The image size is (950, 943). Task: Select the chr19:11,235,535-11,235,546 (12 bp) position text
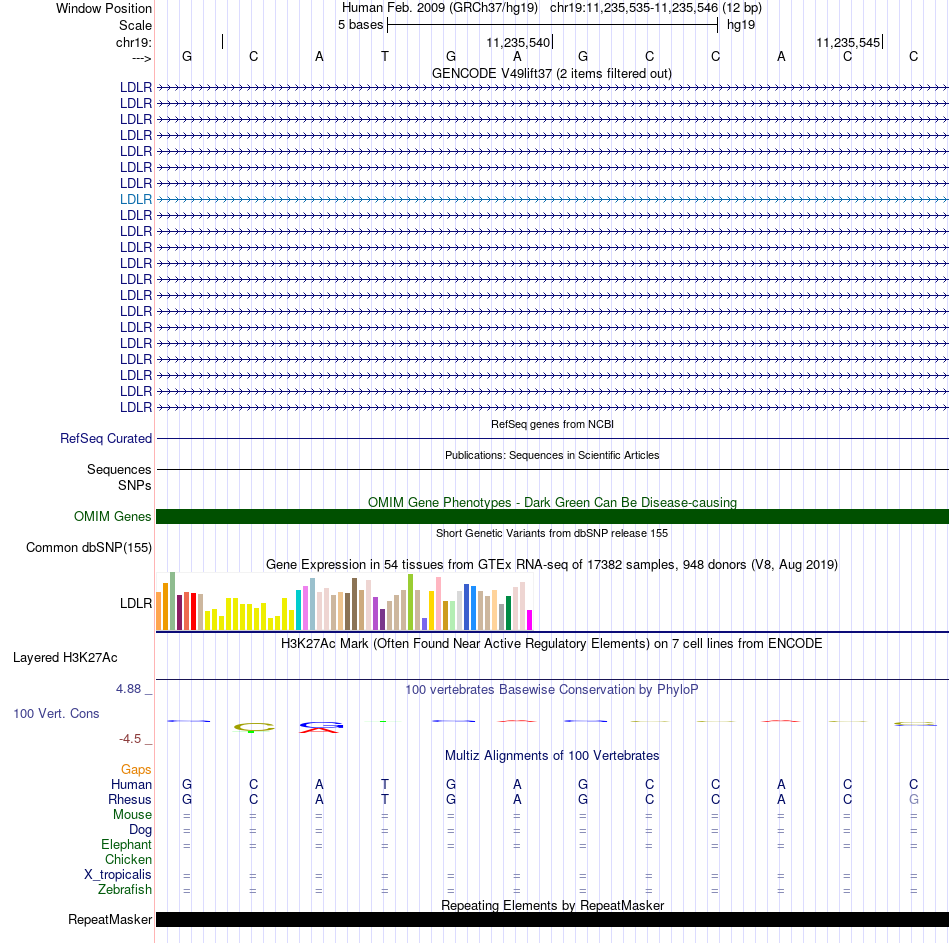[x=656, y=8]
